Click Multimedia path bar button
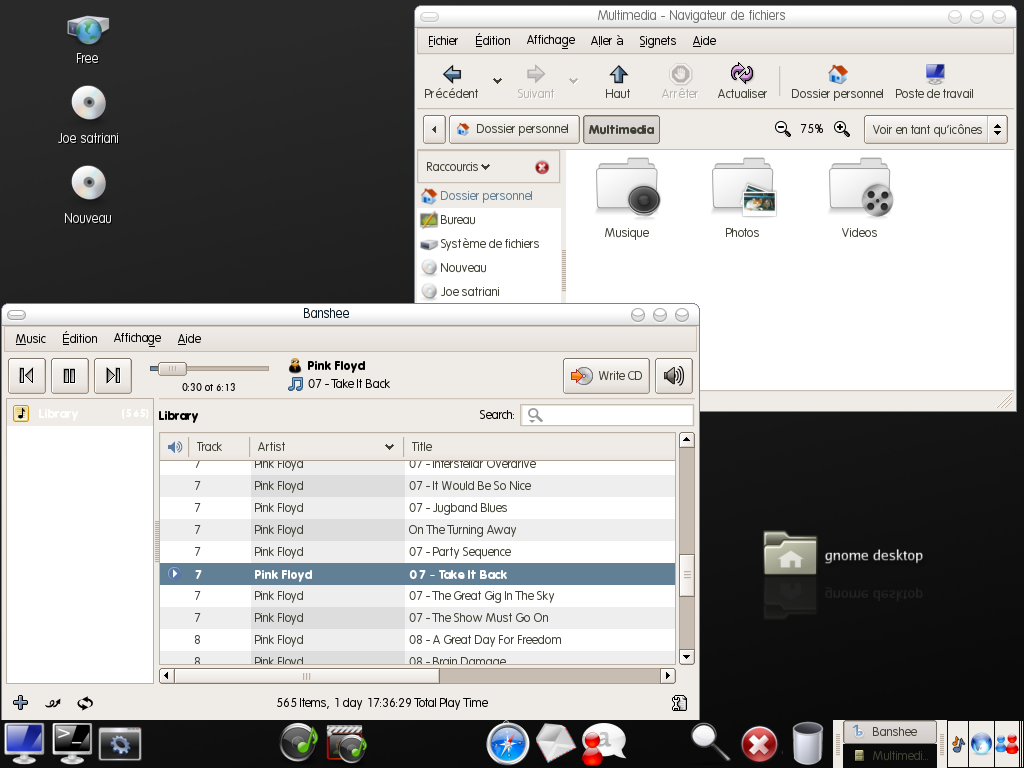This screenshot has width=1024, height=768. [621, 129]
